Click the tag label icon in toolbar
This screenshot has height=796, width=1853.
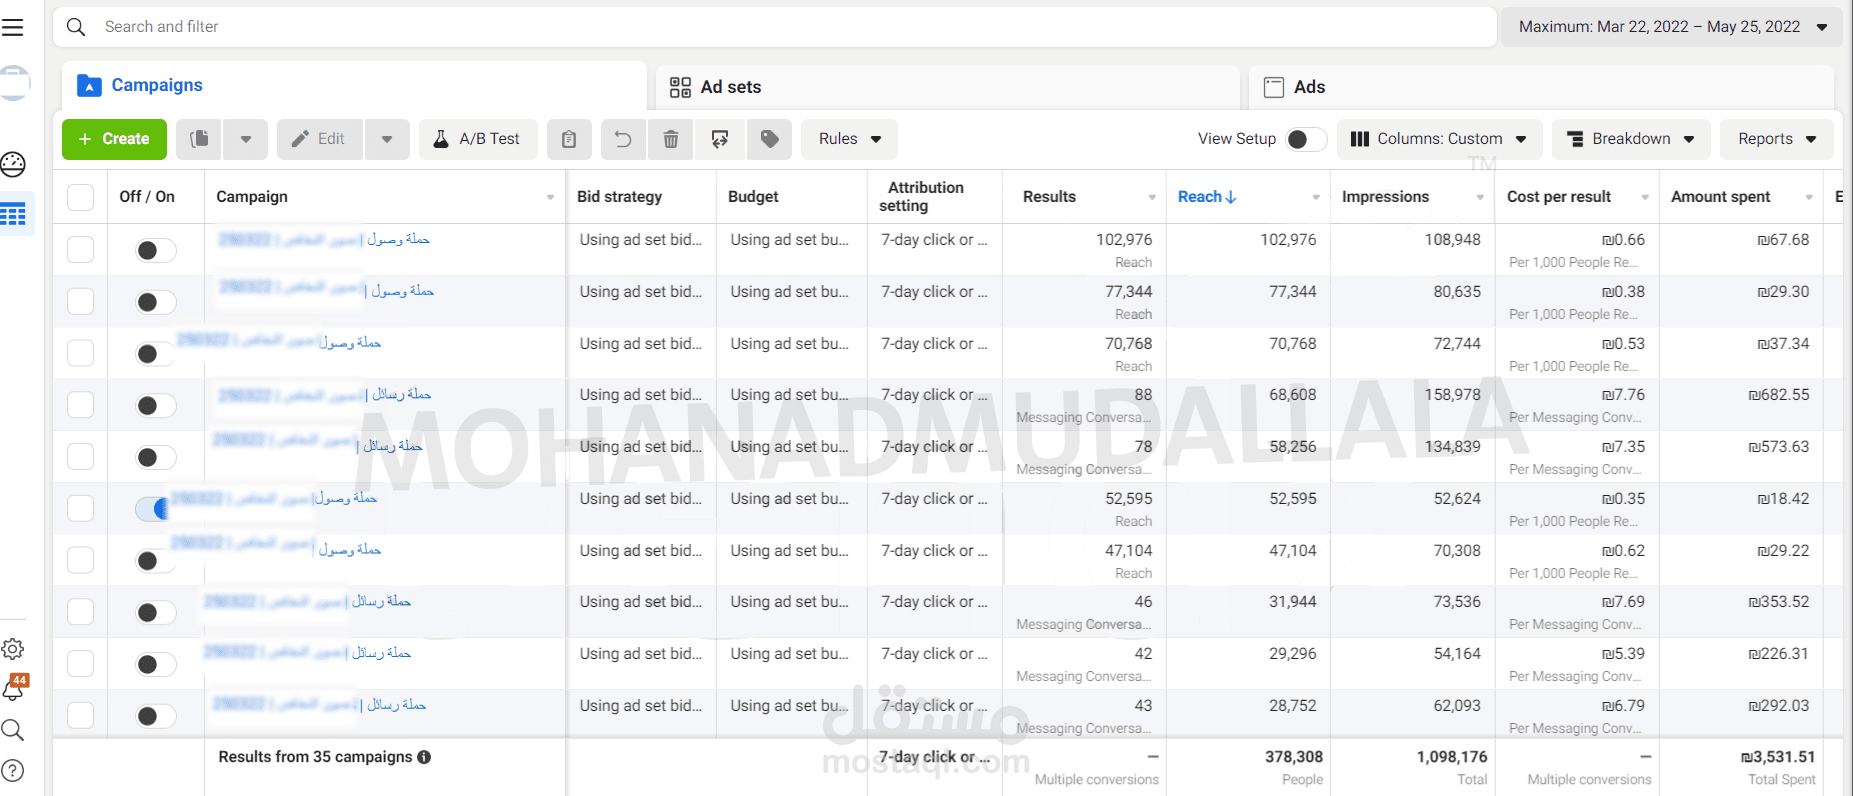(769, 139)
